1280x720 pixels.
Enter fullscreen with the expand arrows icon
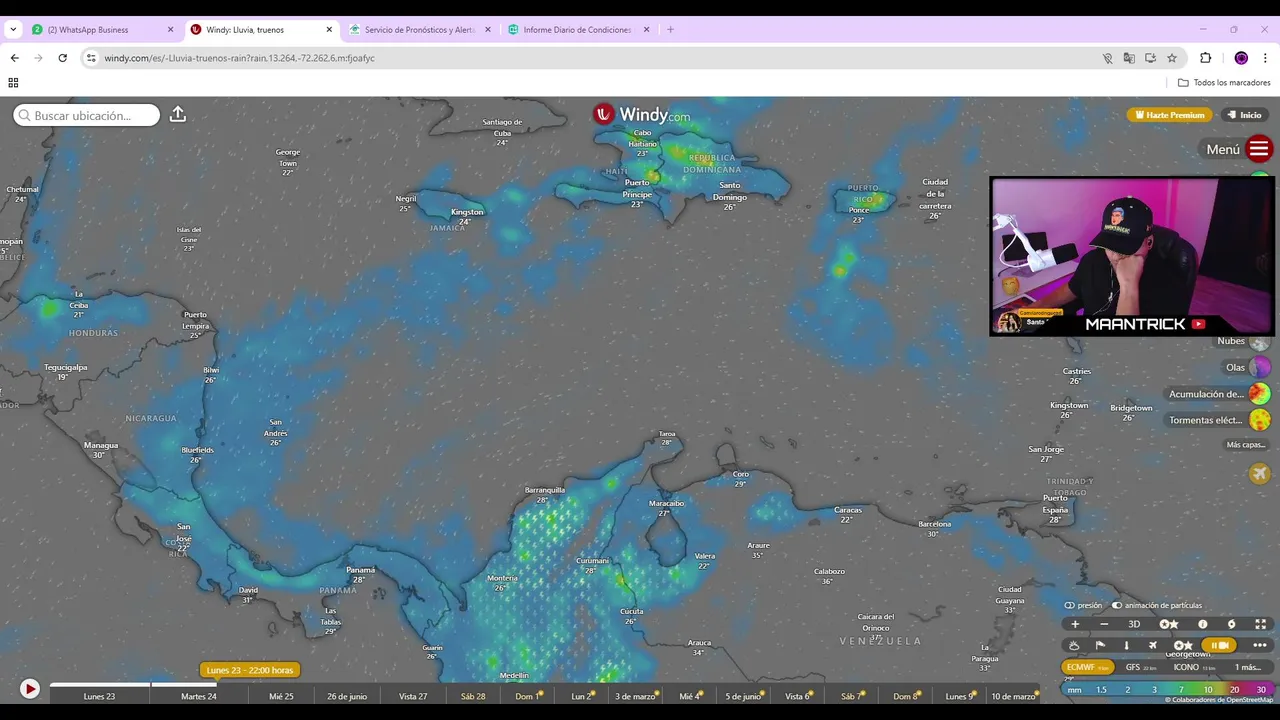pos(1261,624)
